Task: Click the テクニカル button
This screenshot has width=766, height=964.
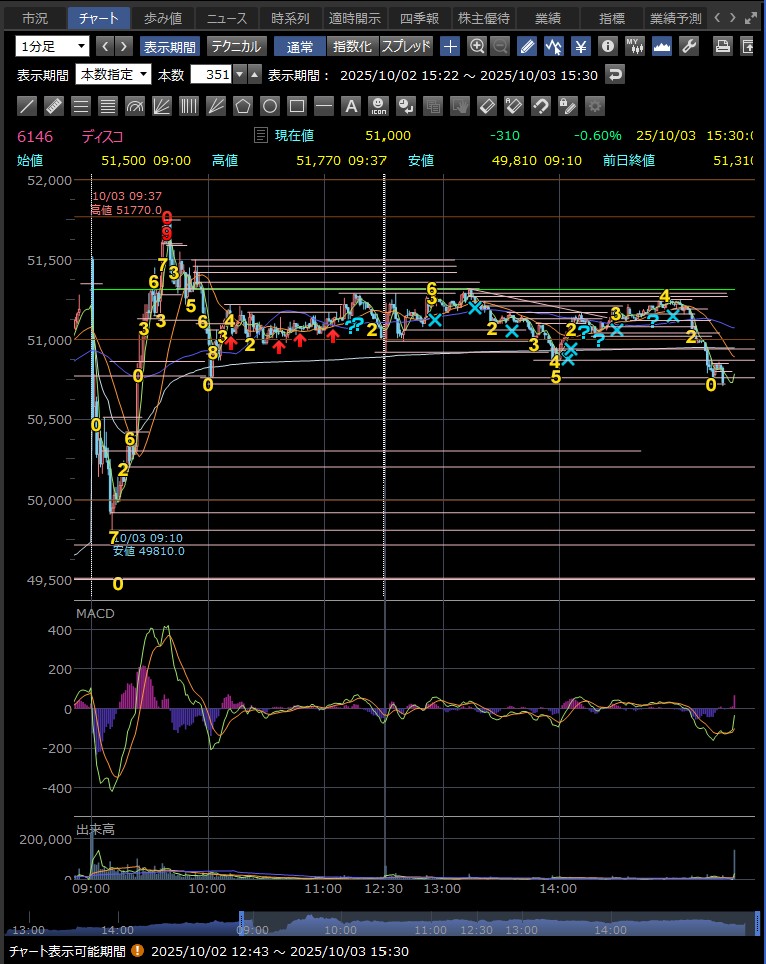Action: click(x=237, y=46)
